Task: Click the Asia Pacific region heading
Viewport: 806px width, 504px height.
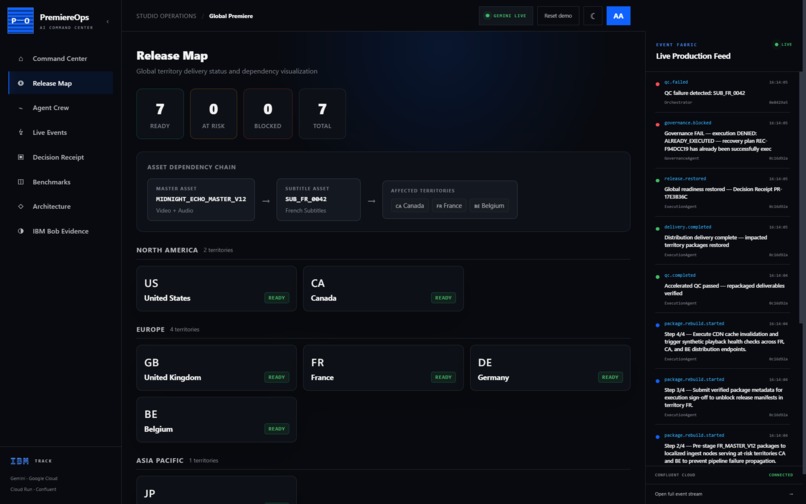Action: [x=160, y=460]
